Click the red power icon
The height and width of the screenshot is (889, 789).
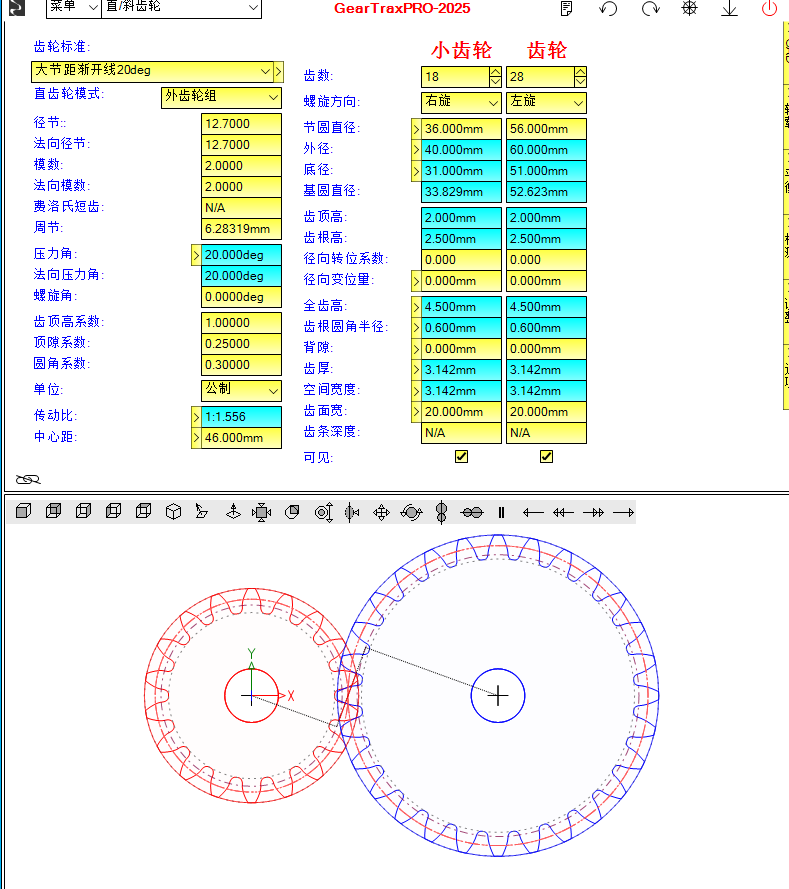click(769, 9)
